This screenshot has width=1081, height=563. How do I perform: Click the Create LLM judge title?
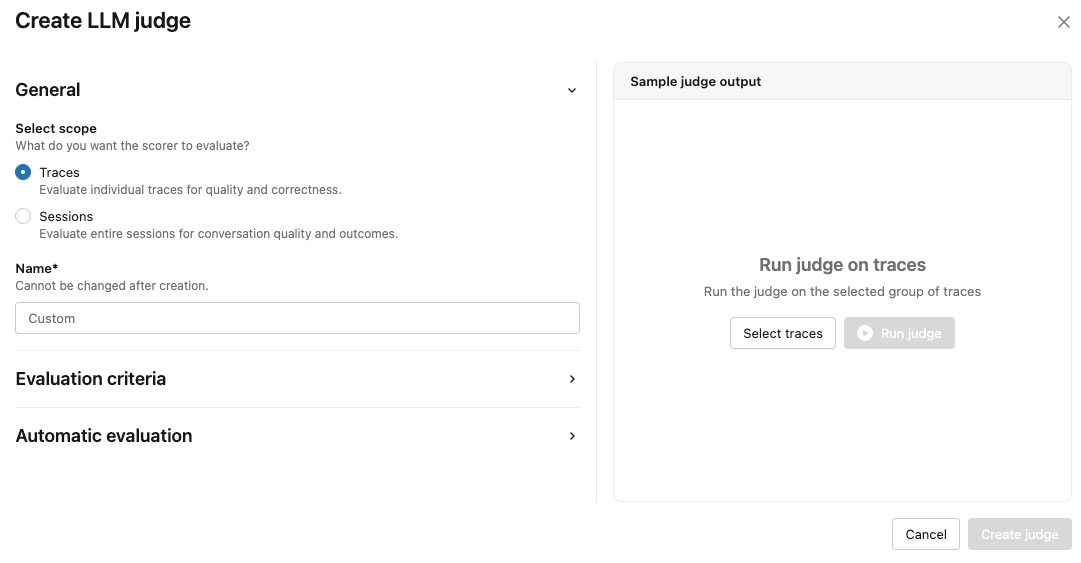pos(103,20)
